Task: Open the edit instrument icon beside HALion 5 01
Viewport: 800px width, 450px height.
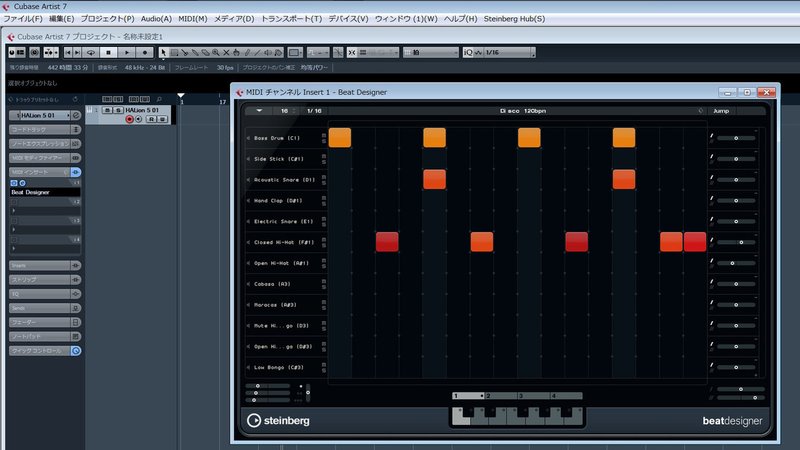Action: click(76, 115)
